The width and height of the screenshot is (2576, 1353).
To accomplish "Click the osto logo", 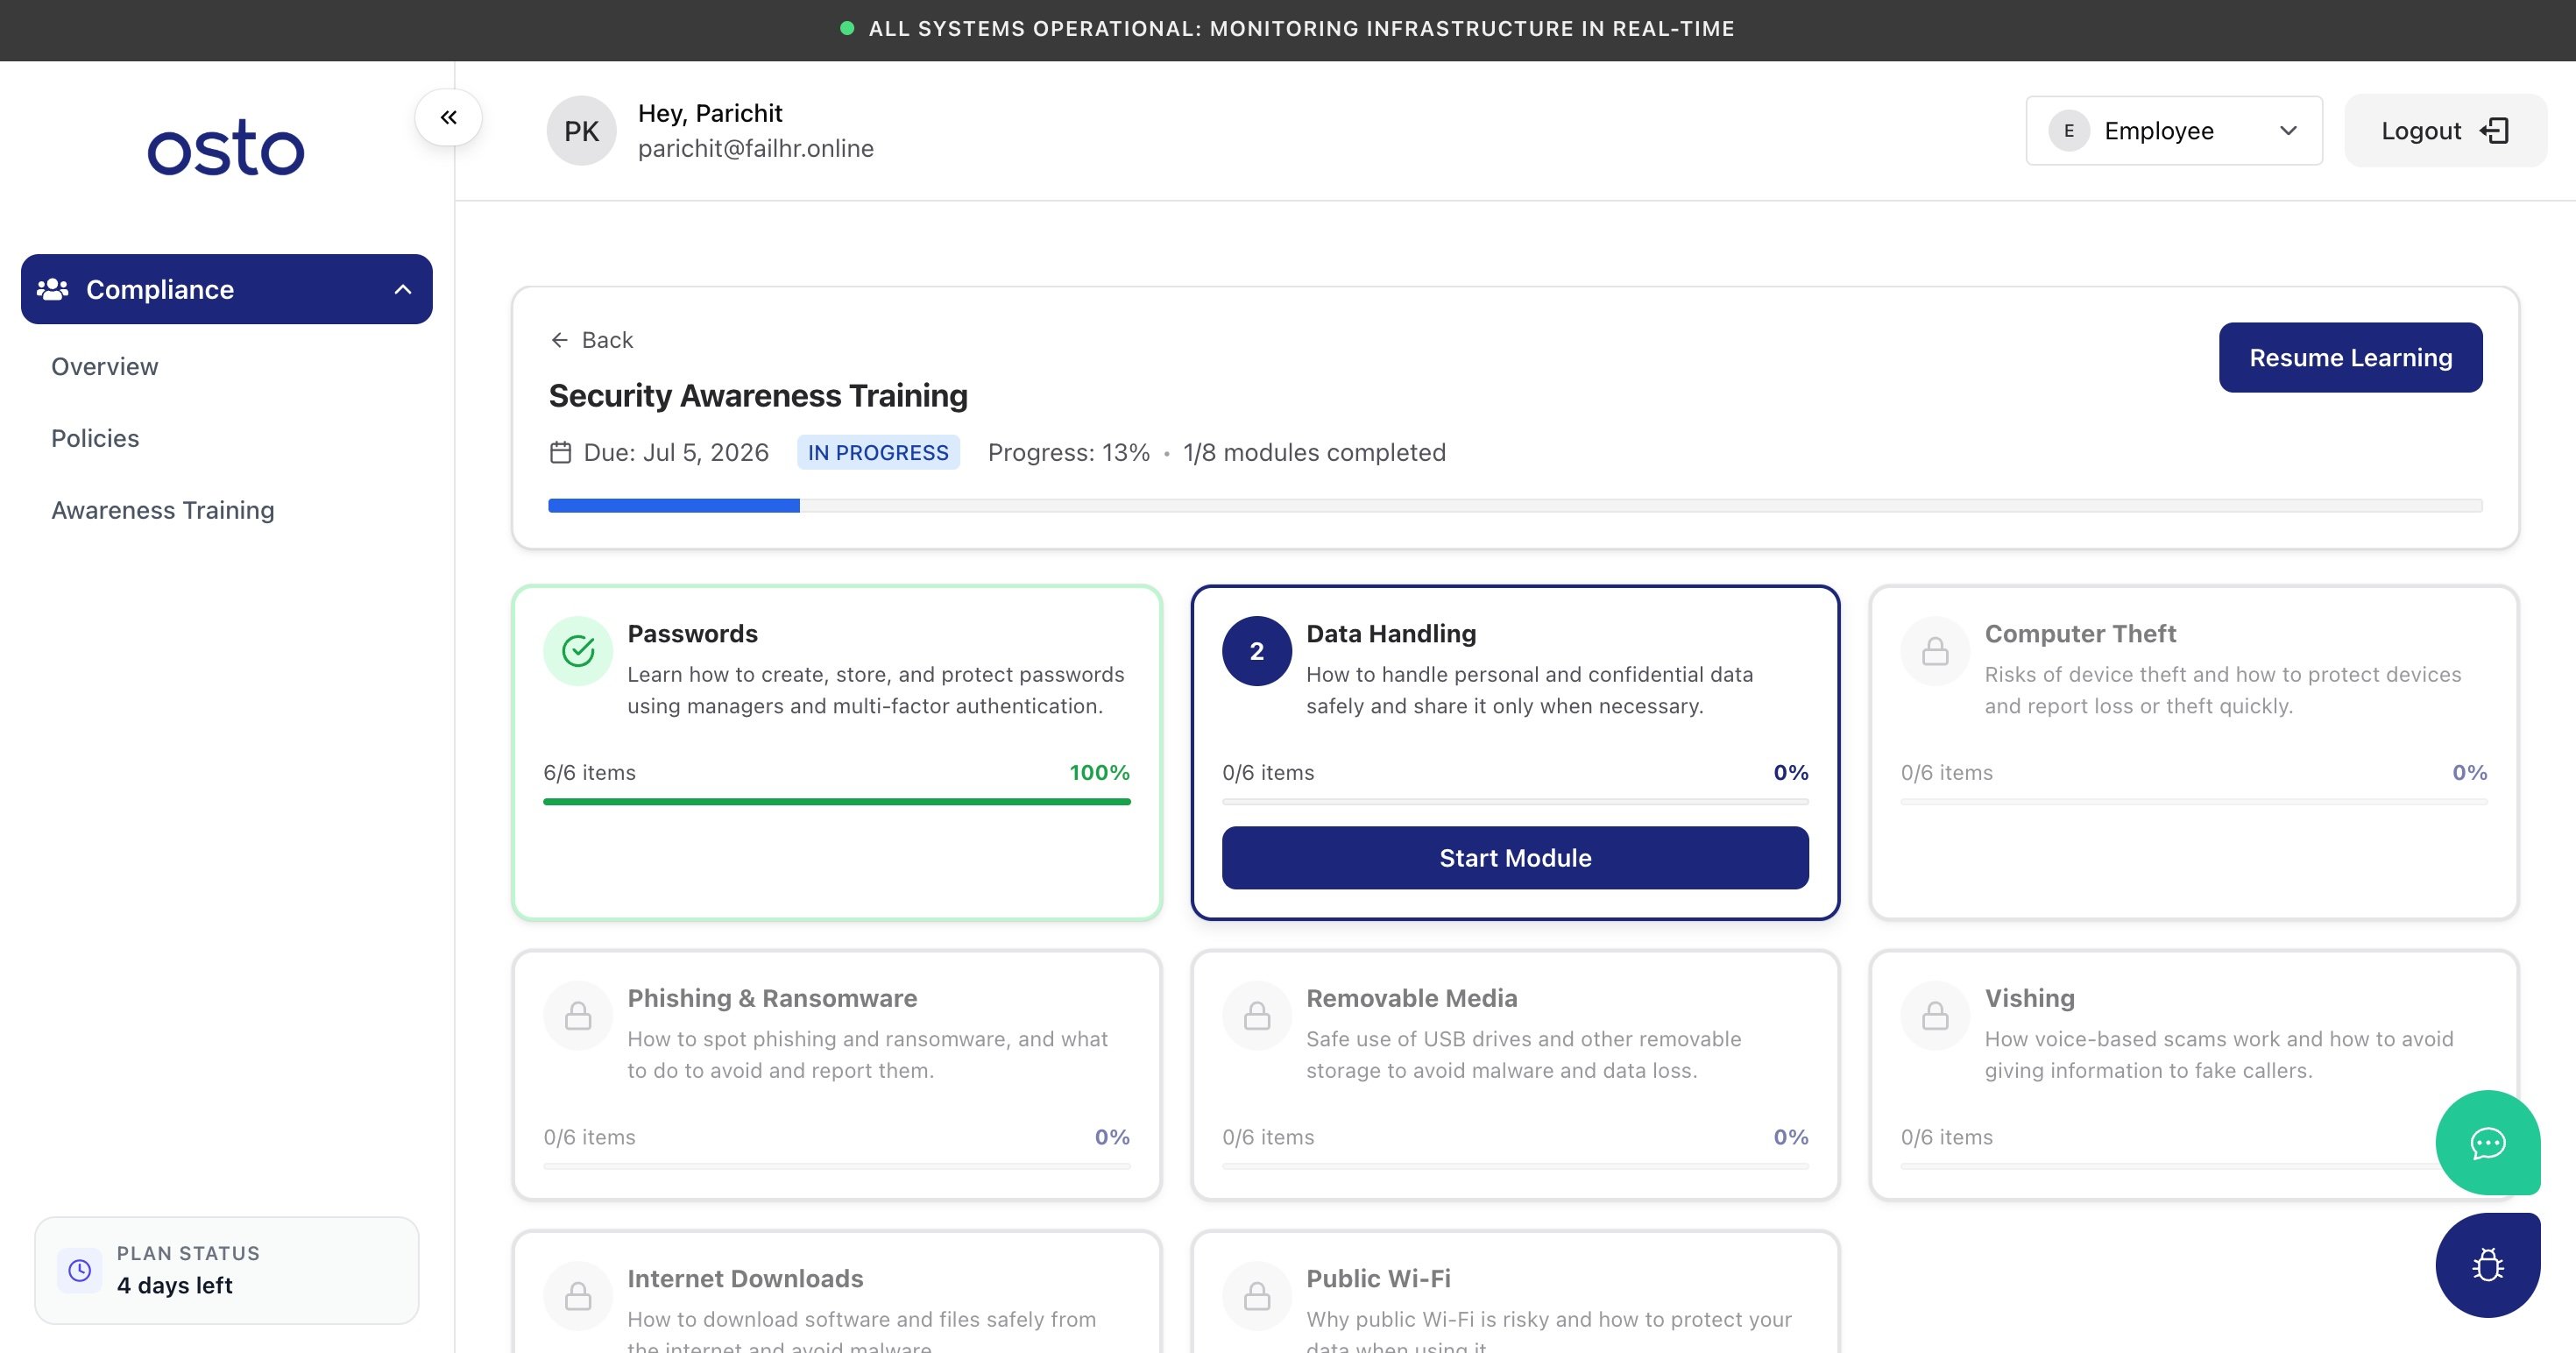I will 226,148.
